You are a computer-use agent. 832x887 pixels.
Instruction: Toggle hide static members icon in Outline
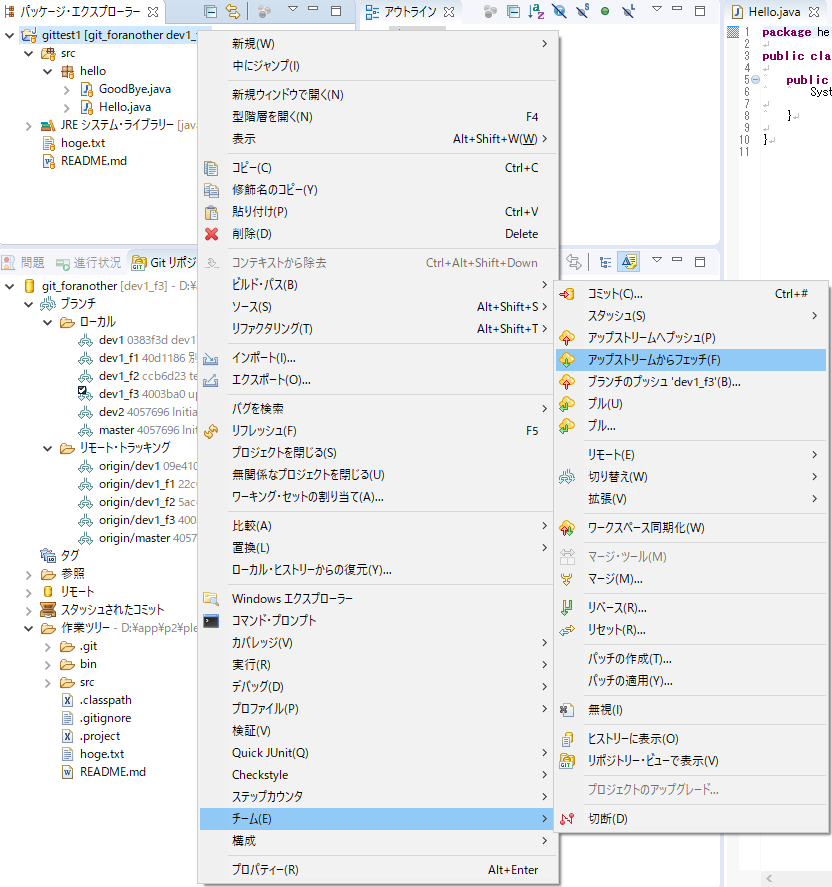pyautogui.click(x=582, y=11)
